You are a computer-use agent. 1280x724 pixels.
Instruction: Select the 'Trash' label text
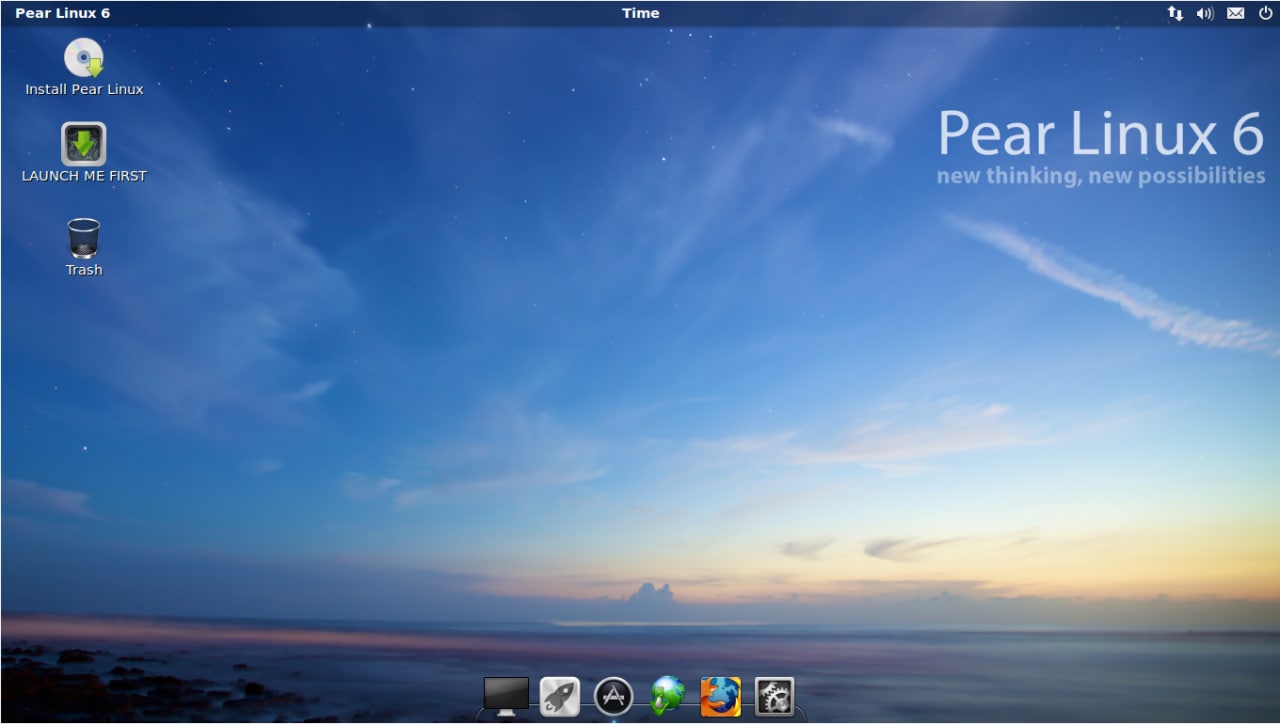click(84, 269)
